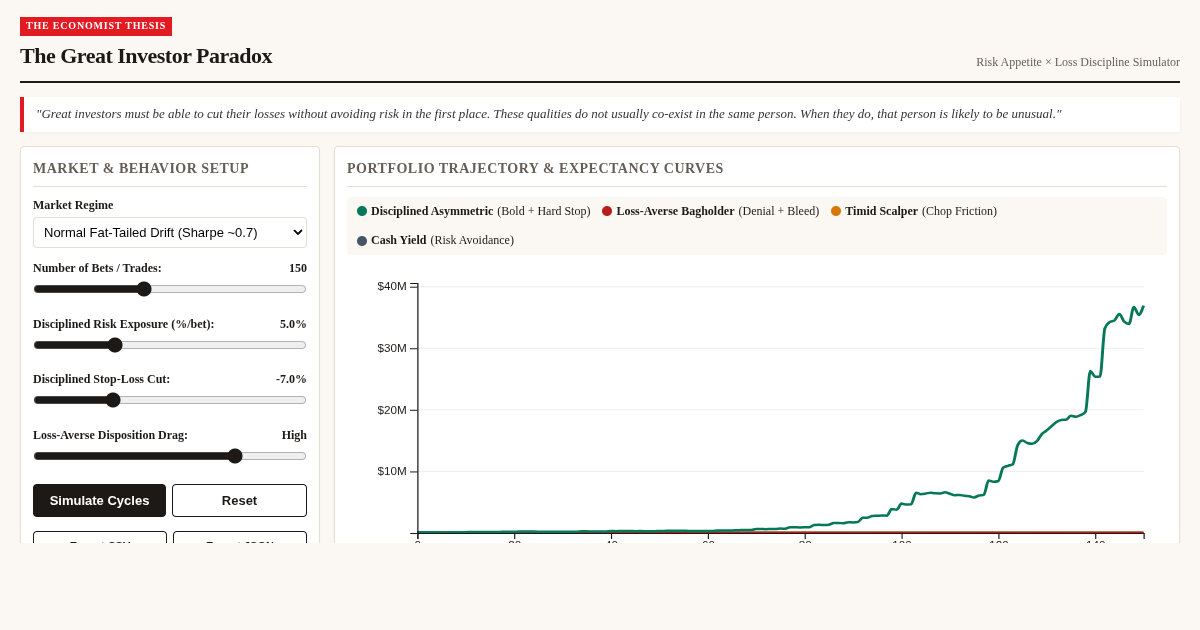Click 'The Great Investor Paradox' title
This screenshot has width=1200, height=630.
click(x=146, y=56)
